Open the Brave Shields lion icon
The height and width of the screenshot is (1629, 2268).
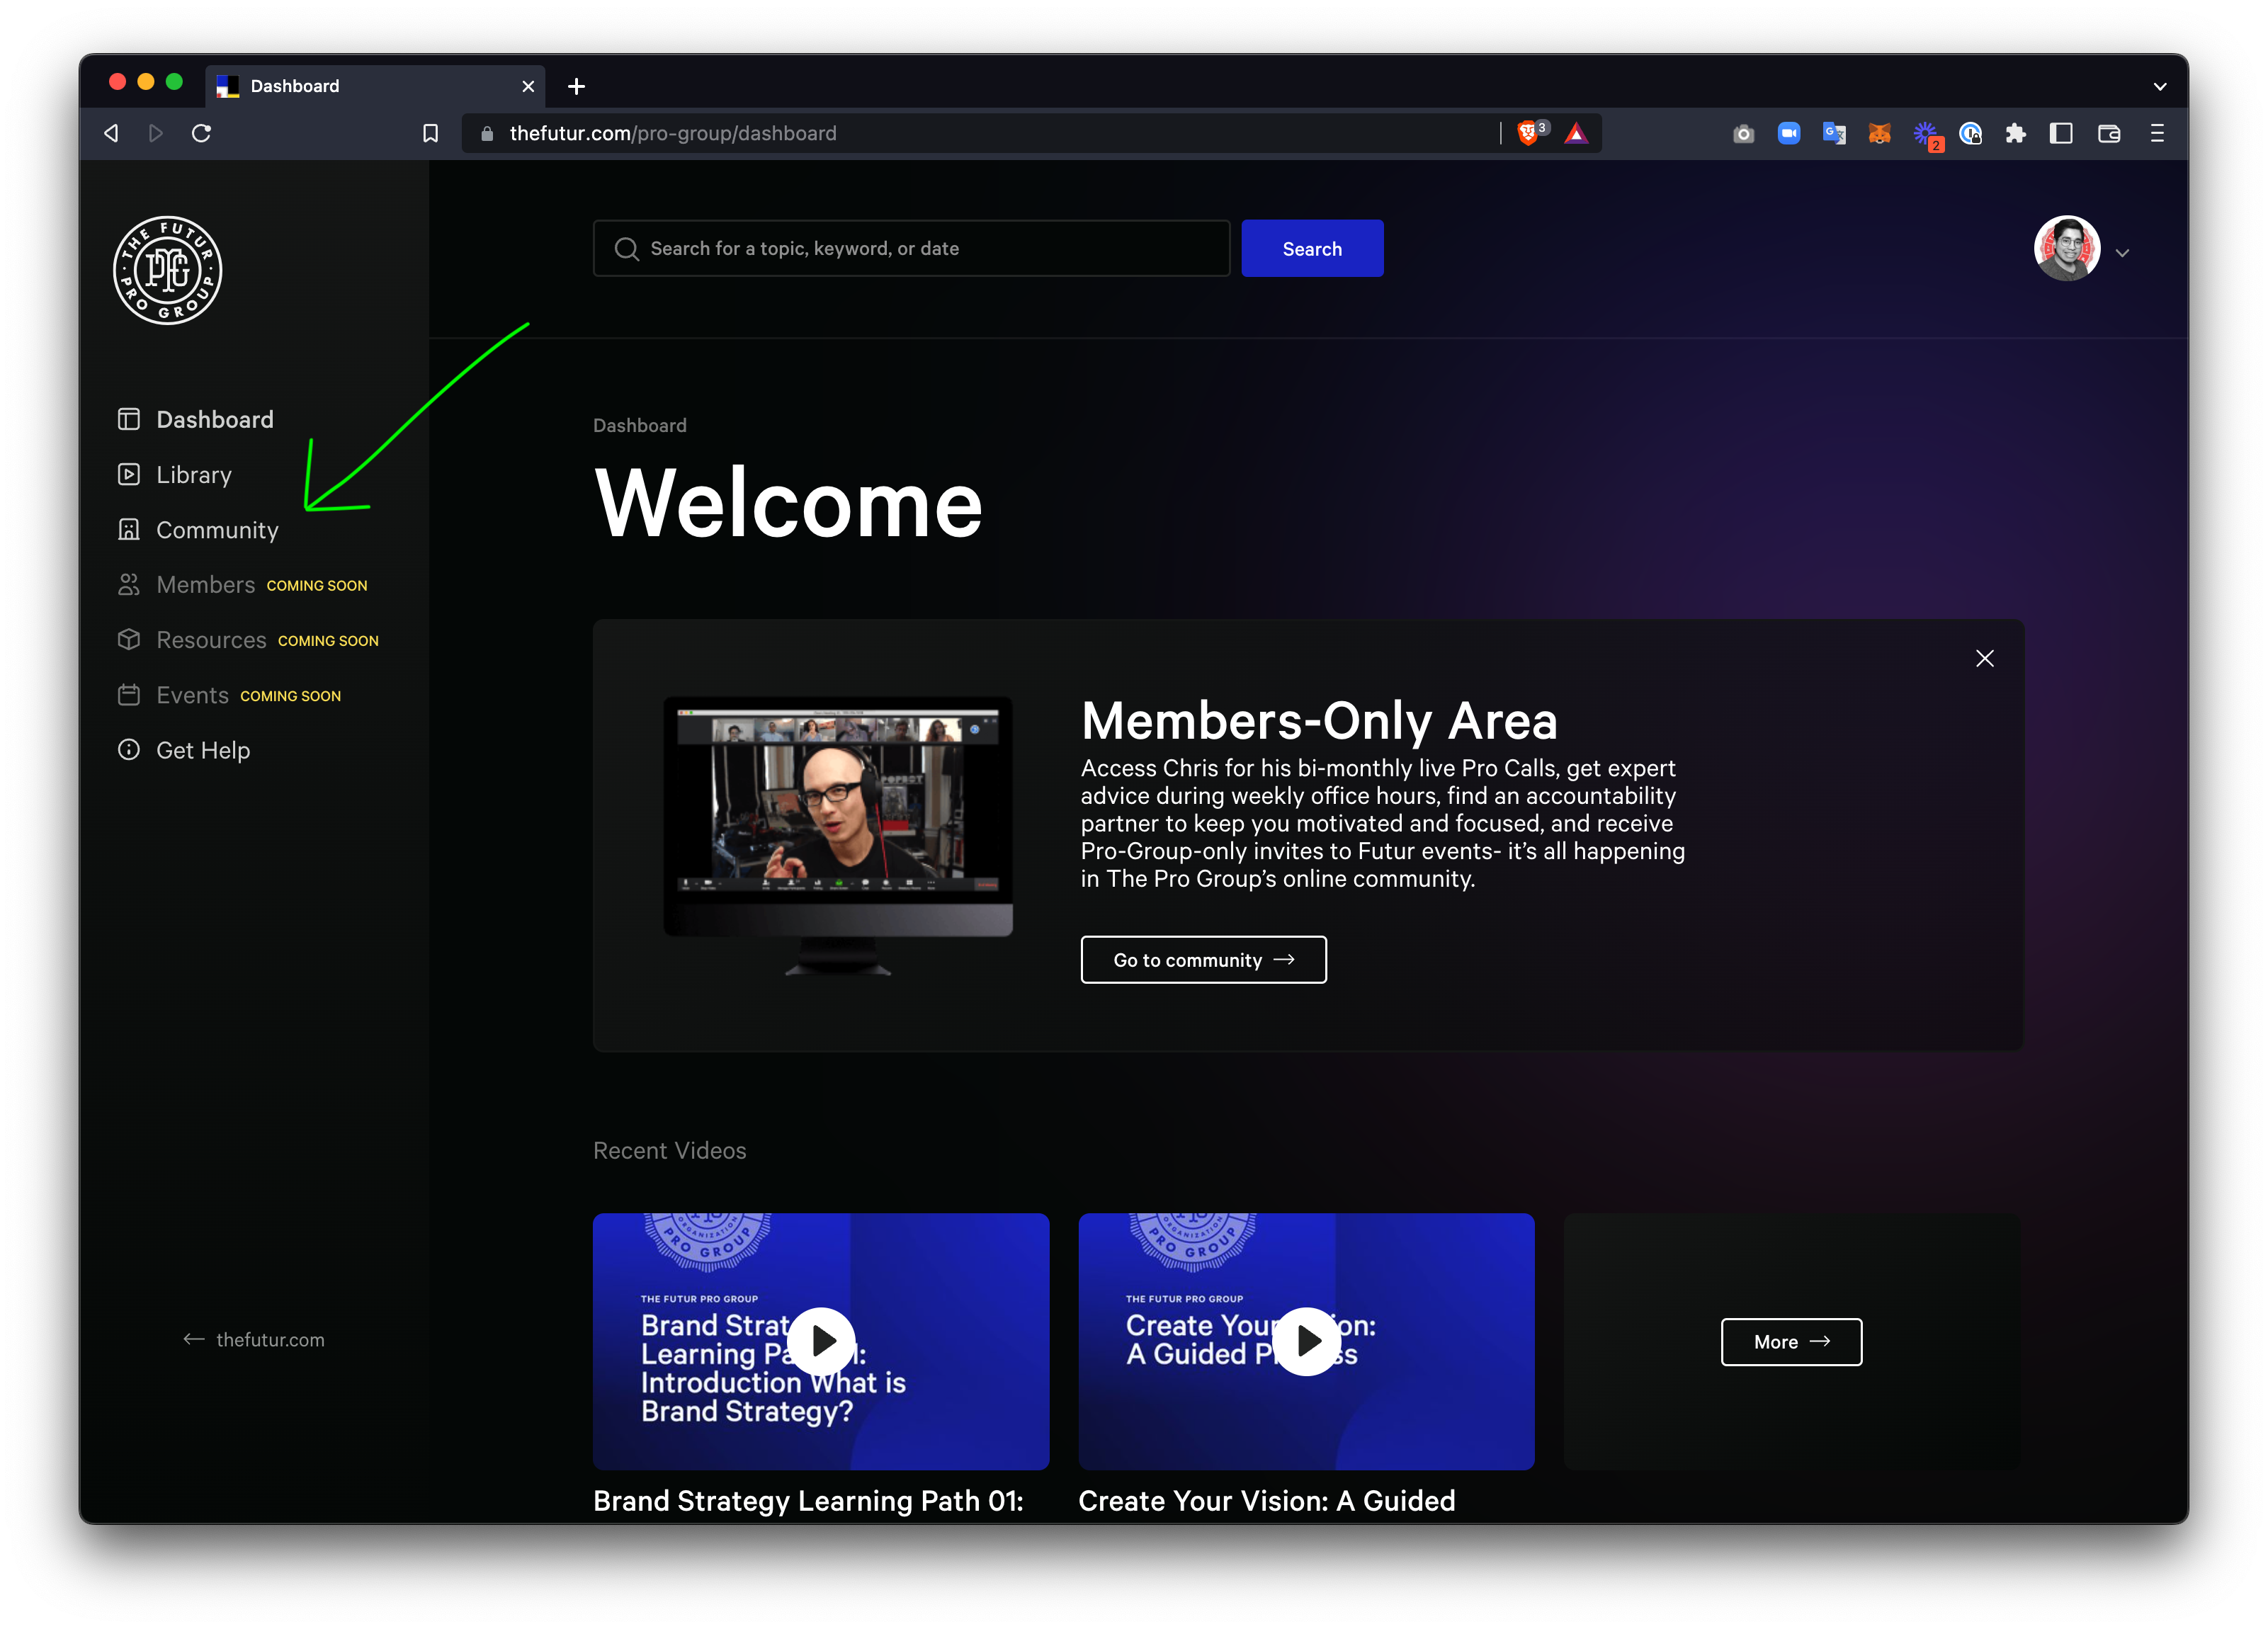(x=1527, y=133)
